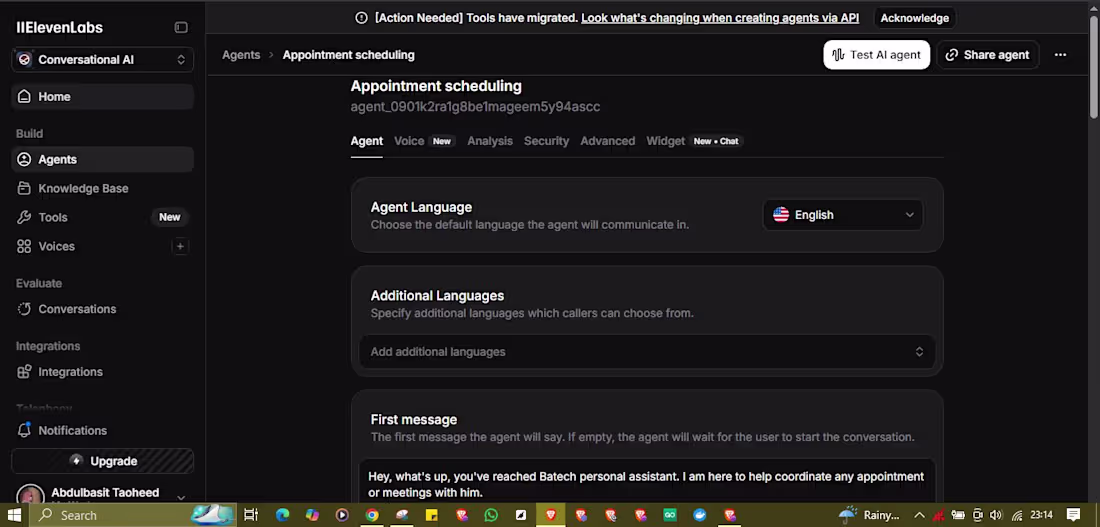1100x527 pixels.
Task: Click the Conversations history icon
Action: (x=25, y=309)
